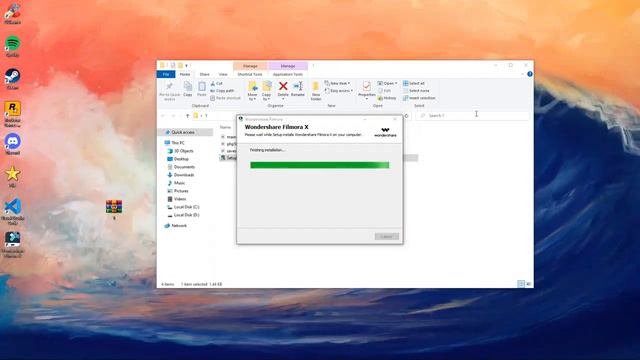Click the refresh button by address bar

coord(406,116)
